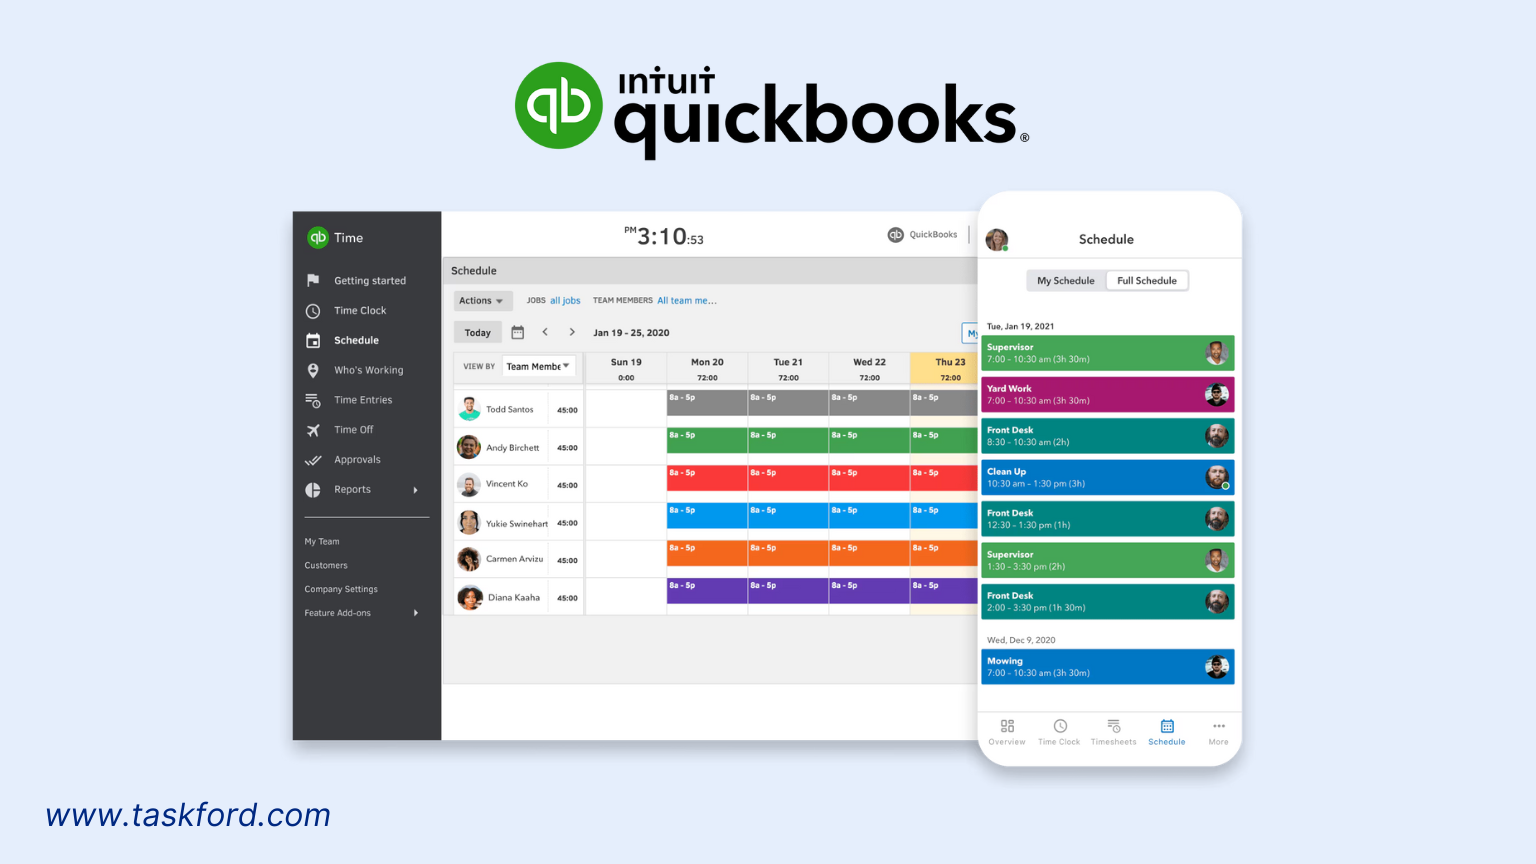The width and height of the screenshot is (1536, 864).
Task: Expand the Reports submenu arrow
Action: (416, 490)
